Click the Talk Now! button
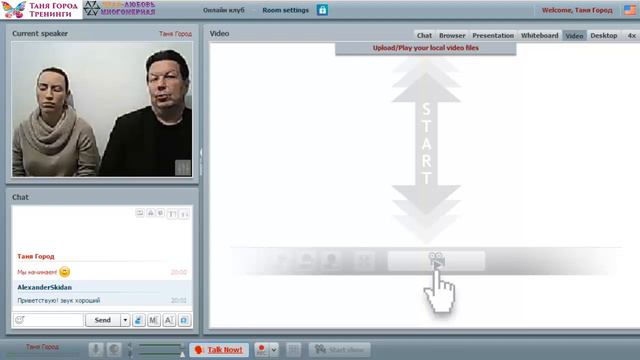The image size is (640, 360). coord(219,350)
